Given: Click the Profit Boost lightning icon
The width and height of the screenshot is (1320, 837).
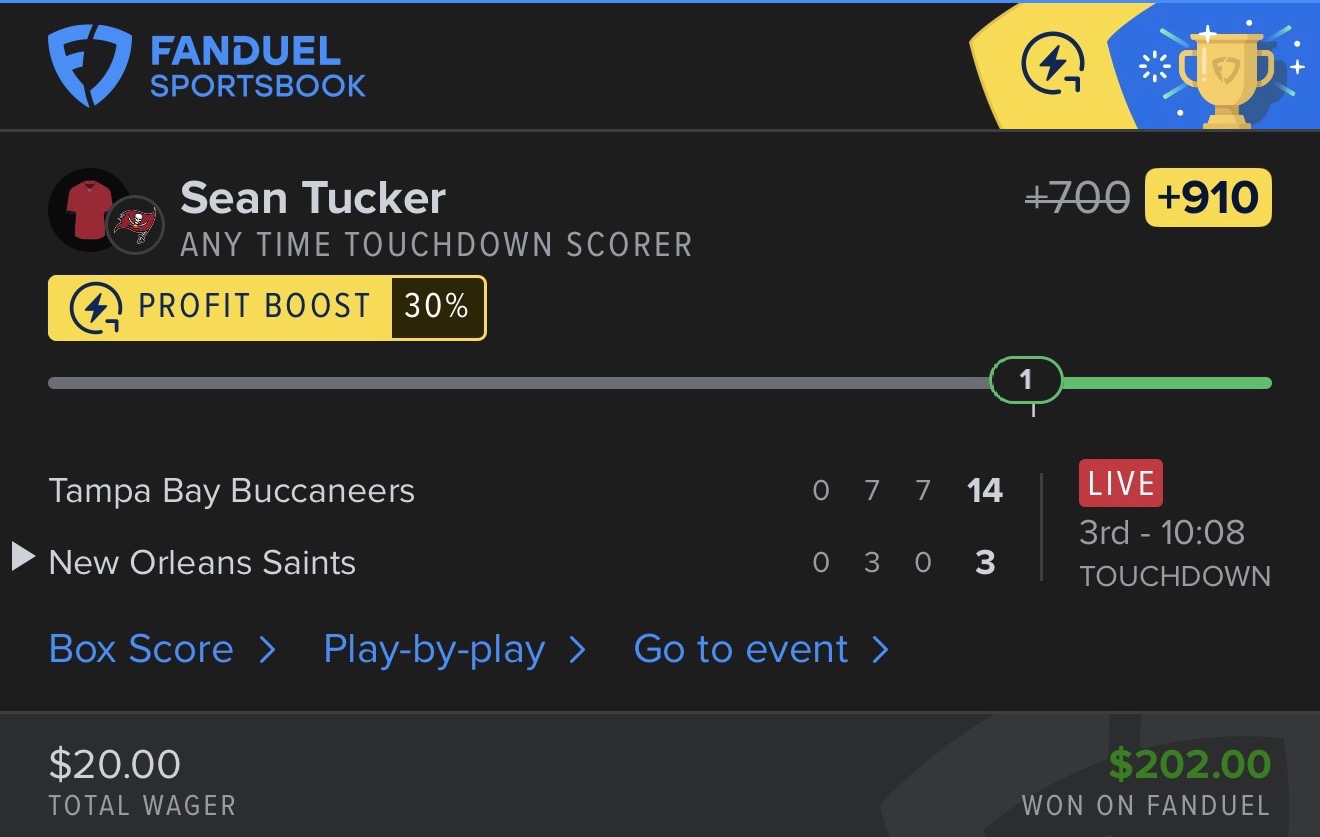Looking at the screenshot, I should [x=96, y=308].
